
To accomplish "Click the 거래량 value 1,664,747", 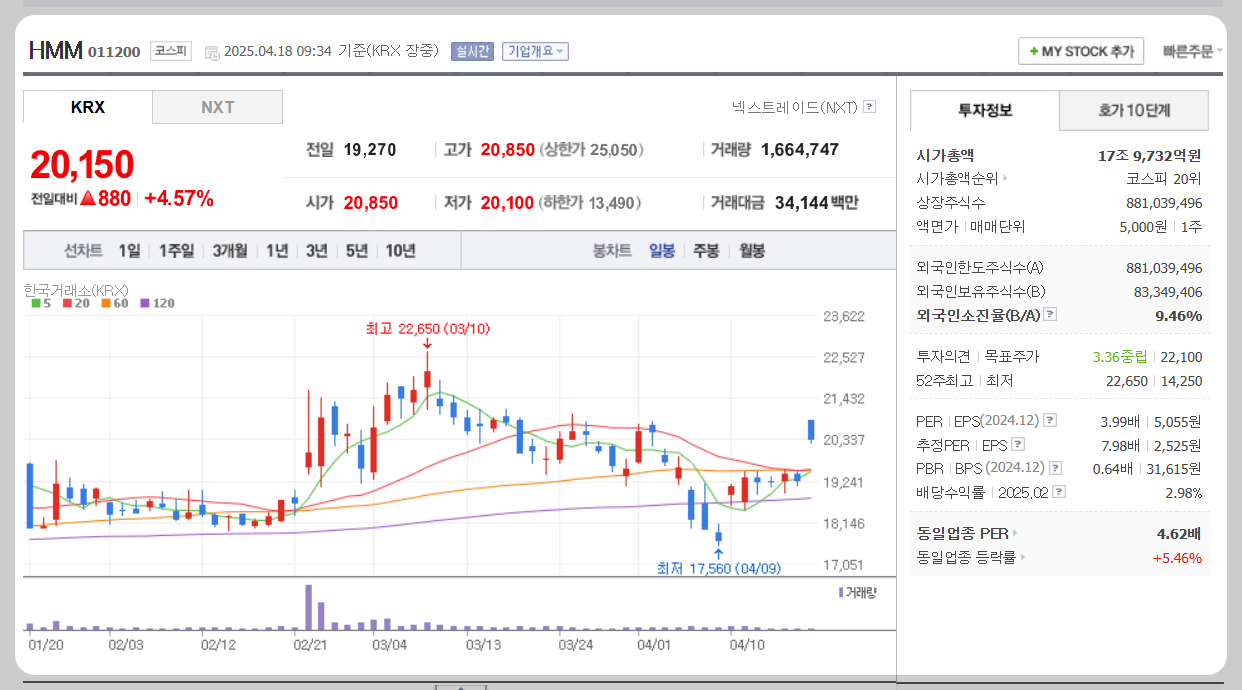I will tap(800, 150).
